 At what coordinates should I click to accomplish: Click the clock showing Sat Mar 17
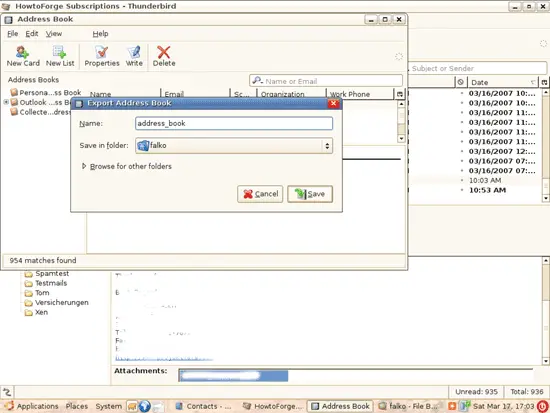click(503, 406)
